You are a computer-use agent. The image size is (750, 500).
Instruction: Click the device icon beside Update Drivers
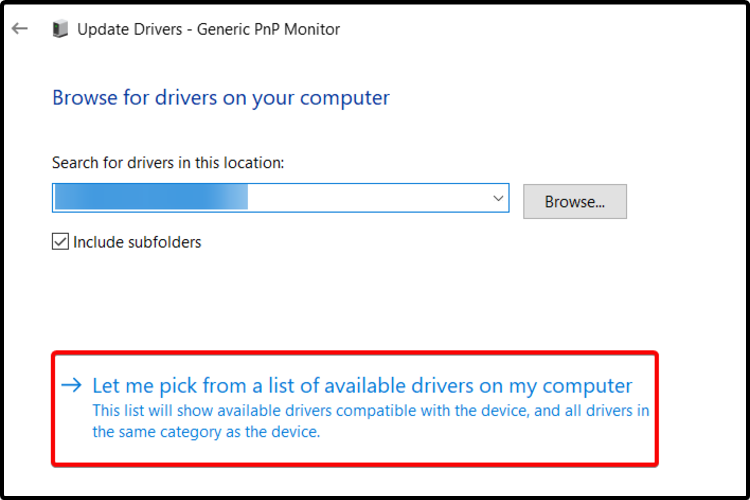pos(59,29)
